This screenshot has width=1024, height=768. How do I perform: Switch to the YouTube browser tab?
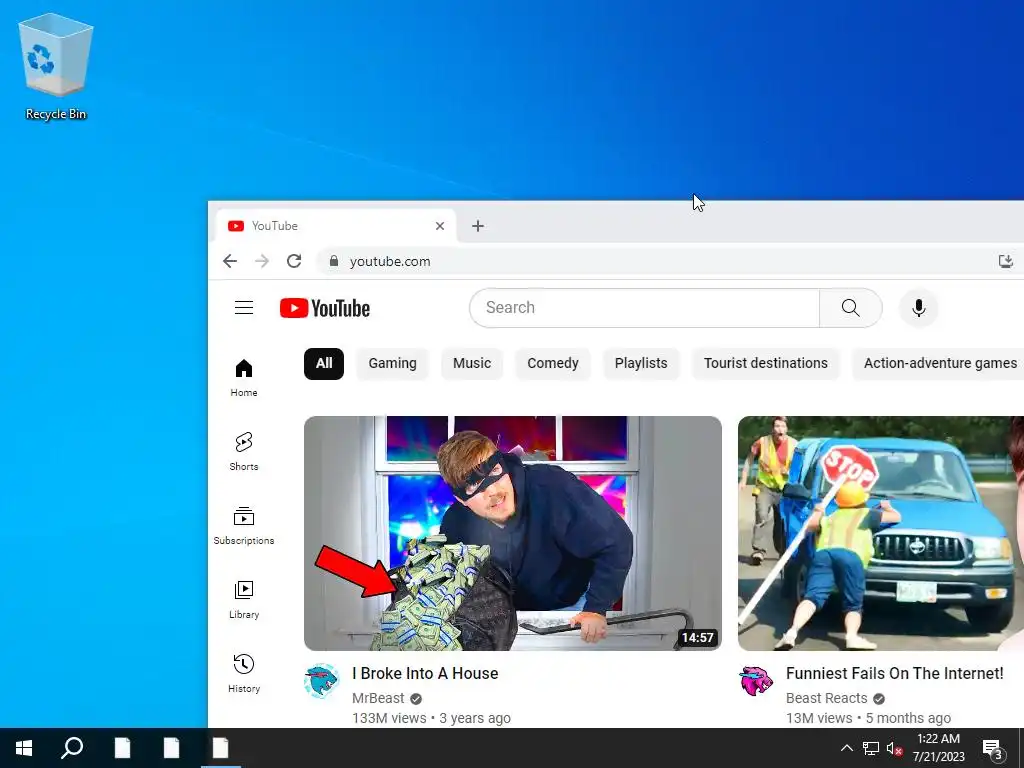[335, 226]
